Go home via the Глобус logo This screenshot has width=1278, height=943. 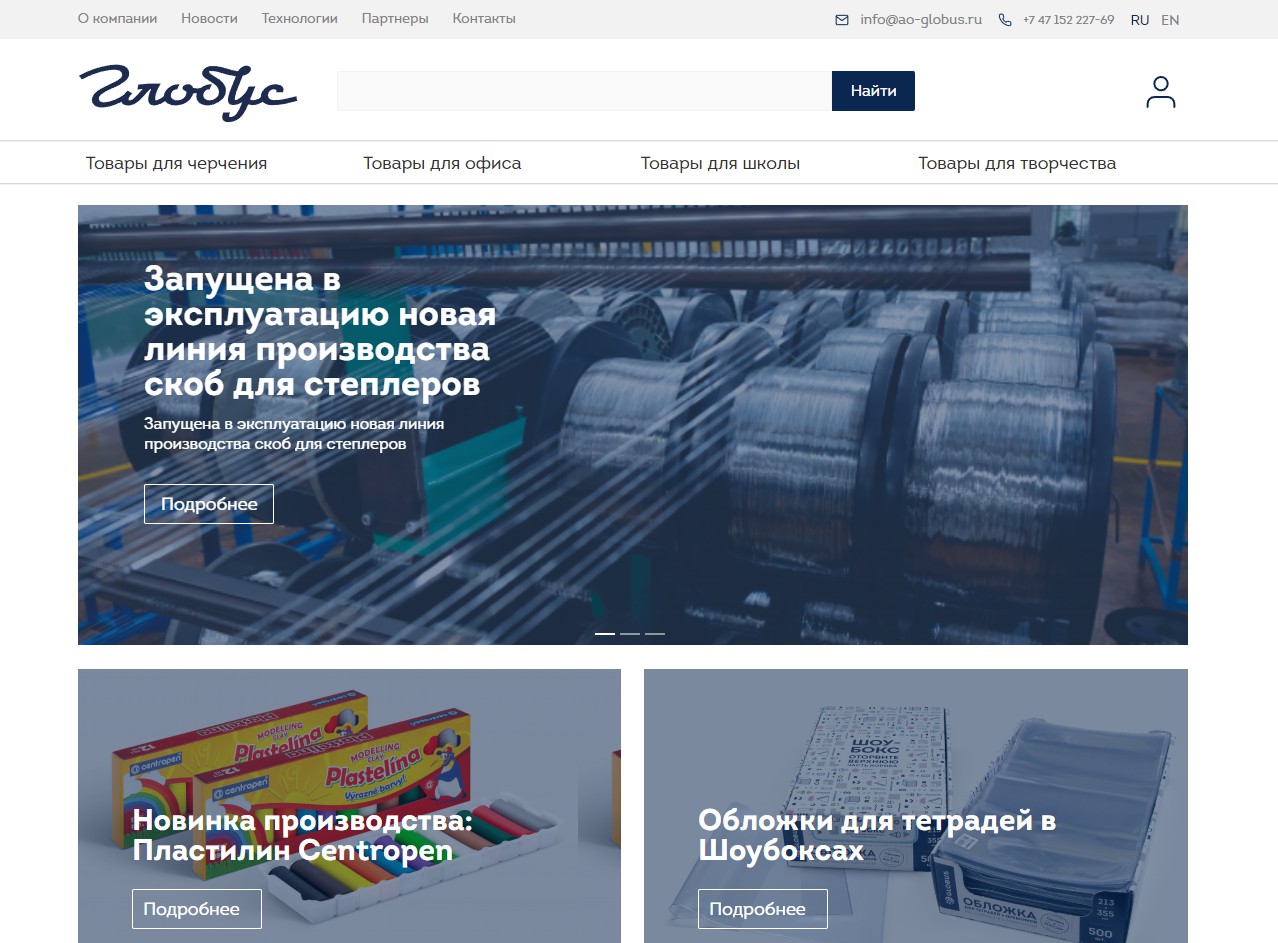click(188, 92)
